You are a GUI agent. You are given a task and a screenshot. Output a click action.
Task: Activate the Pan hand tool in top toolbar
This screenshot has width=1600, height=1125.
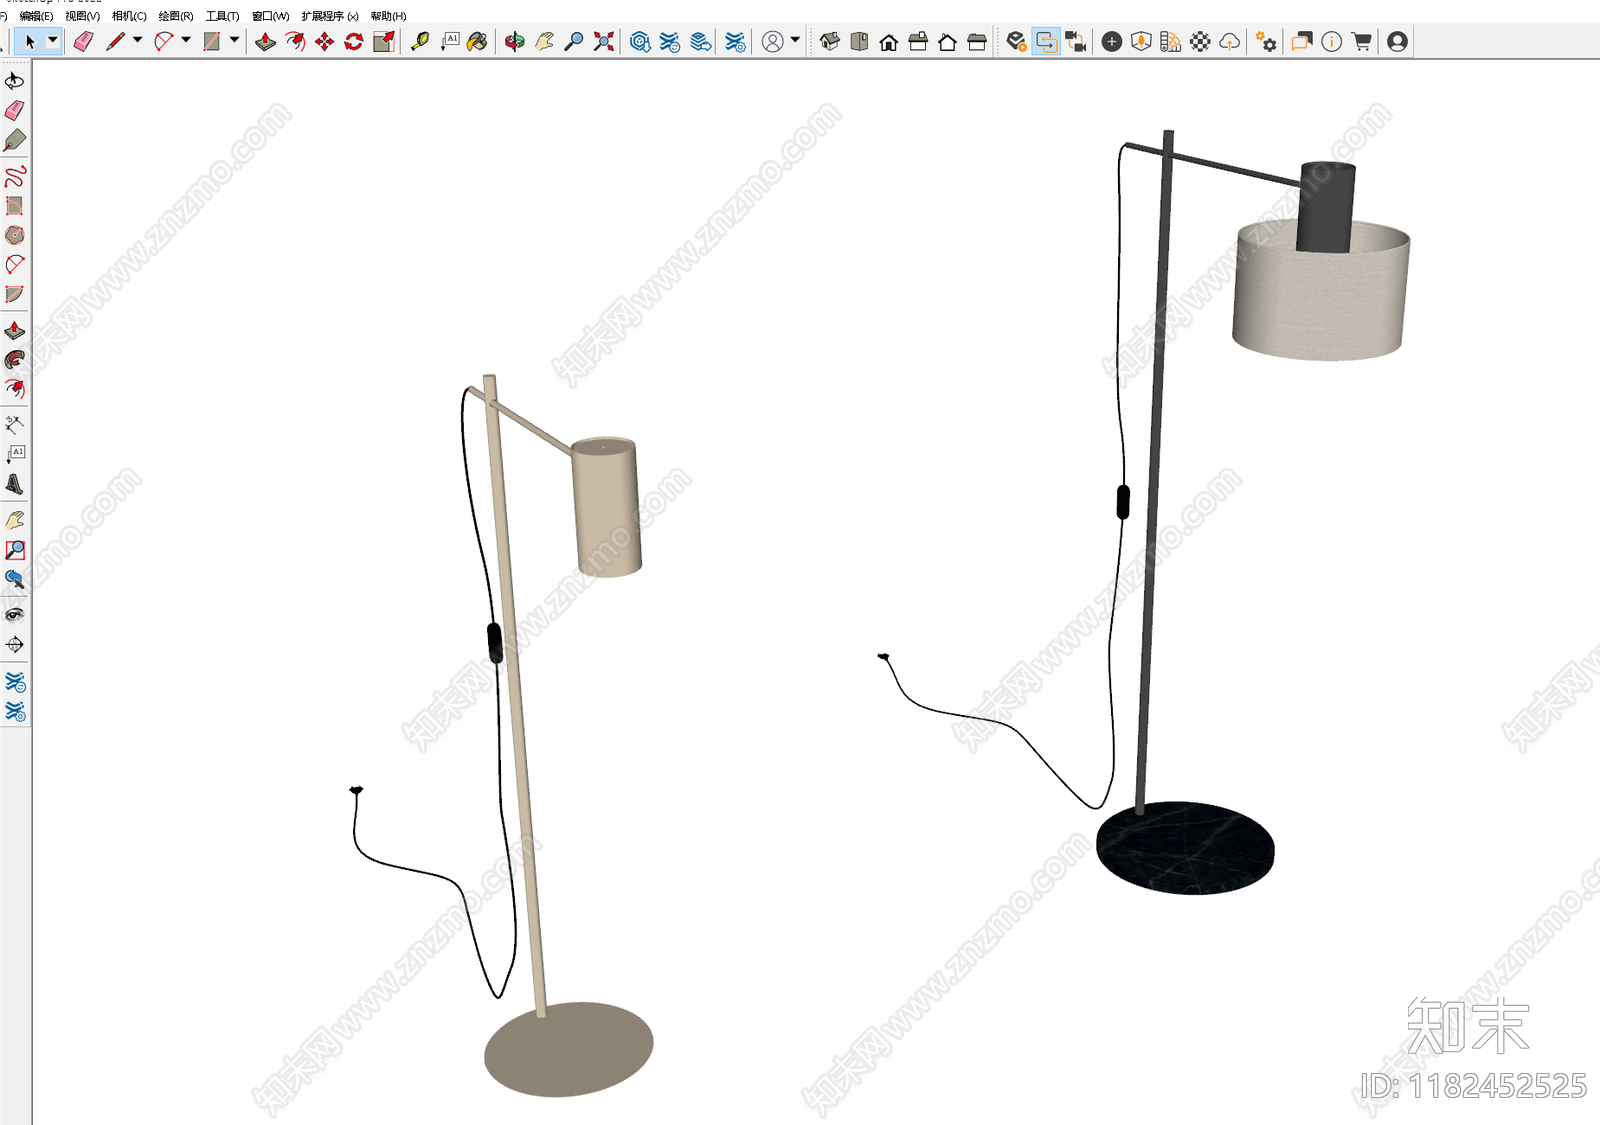[x=544, y=41]
